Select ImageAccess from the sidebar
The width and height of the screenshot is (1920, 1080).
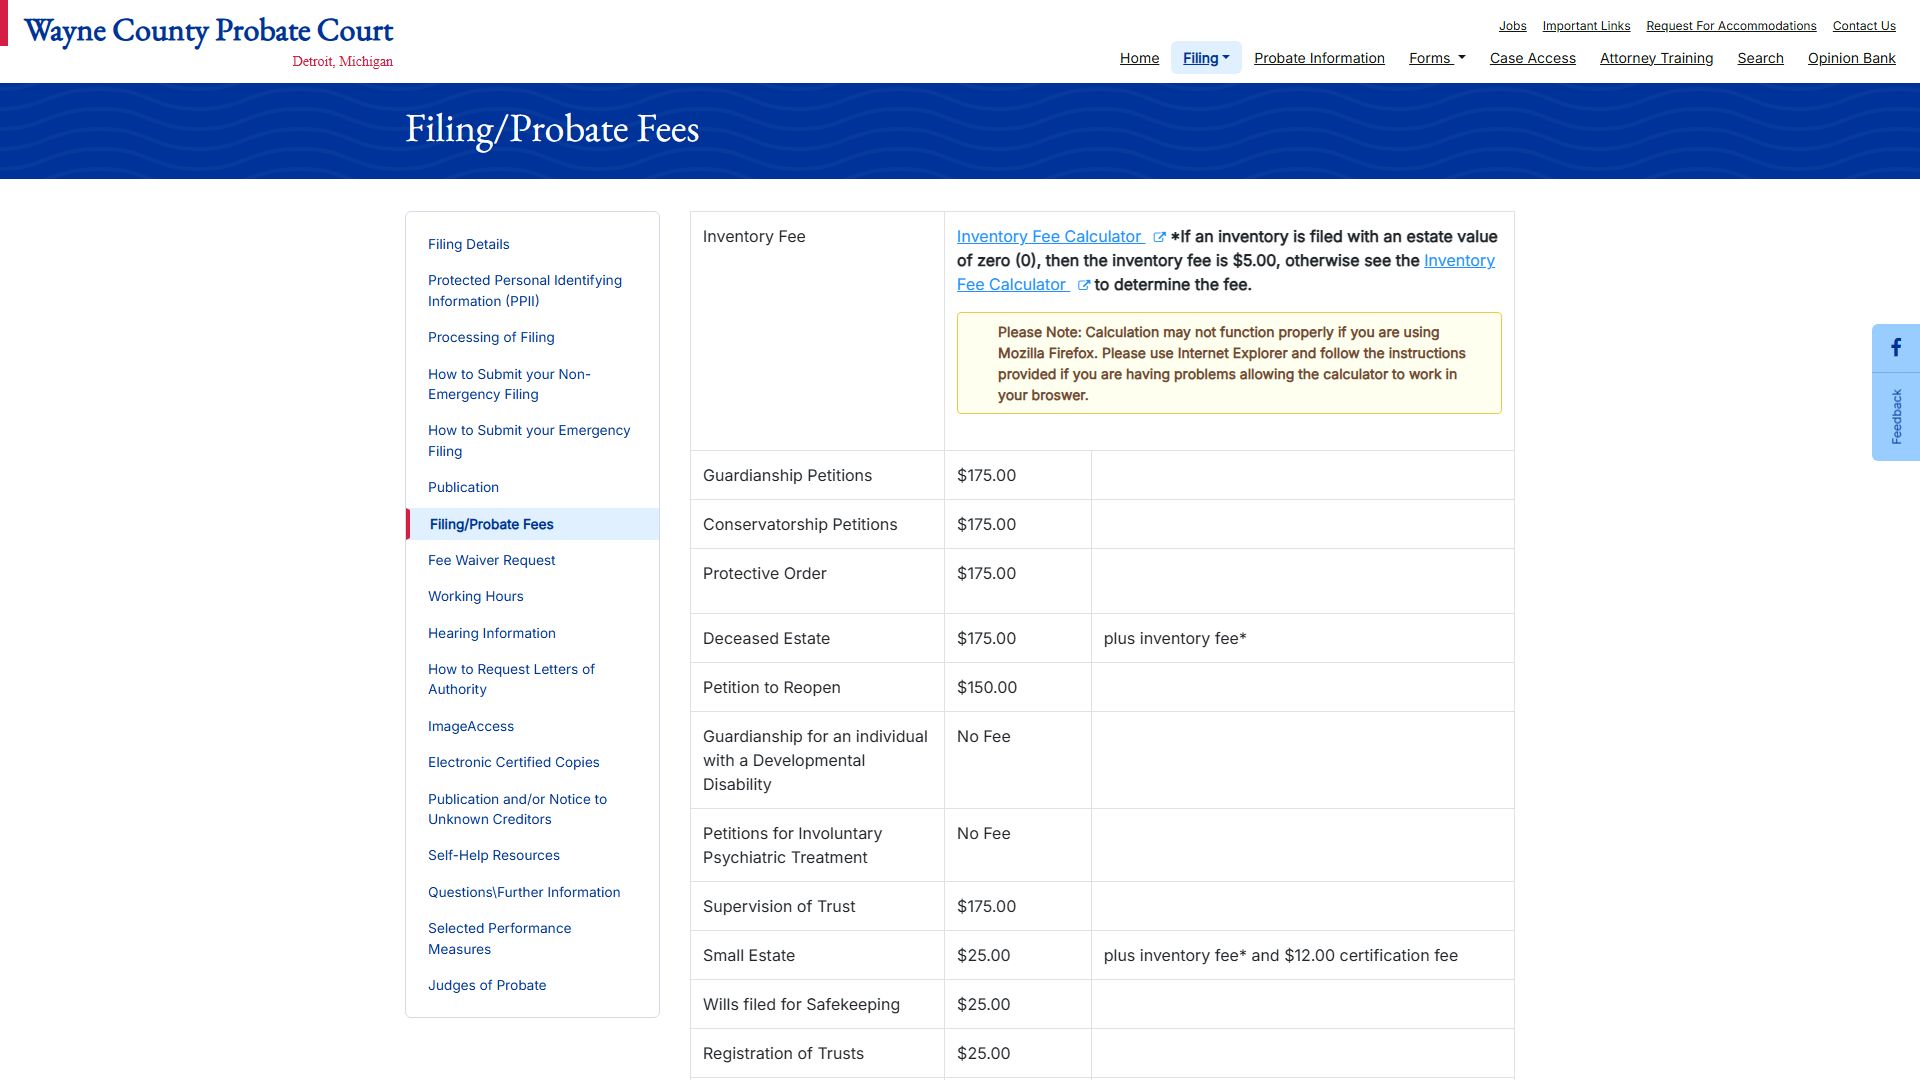point(471,726)
